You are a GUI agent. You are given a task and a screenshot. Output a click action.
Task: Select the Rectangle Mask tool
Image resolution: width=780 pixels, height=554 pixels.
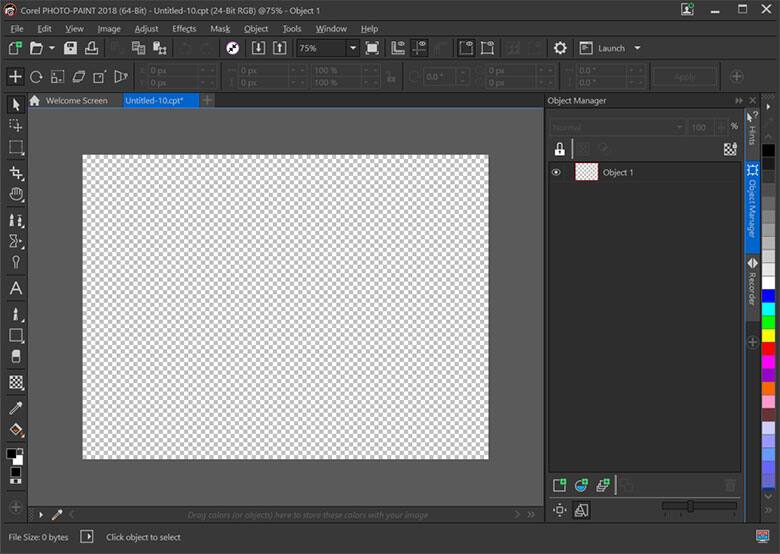tap(16, 148)
